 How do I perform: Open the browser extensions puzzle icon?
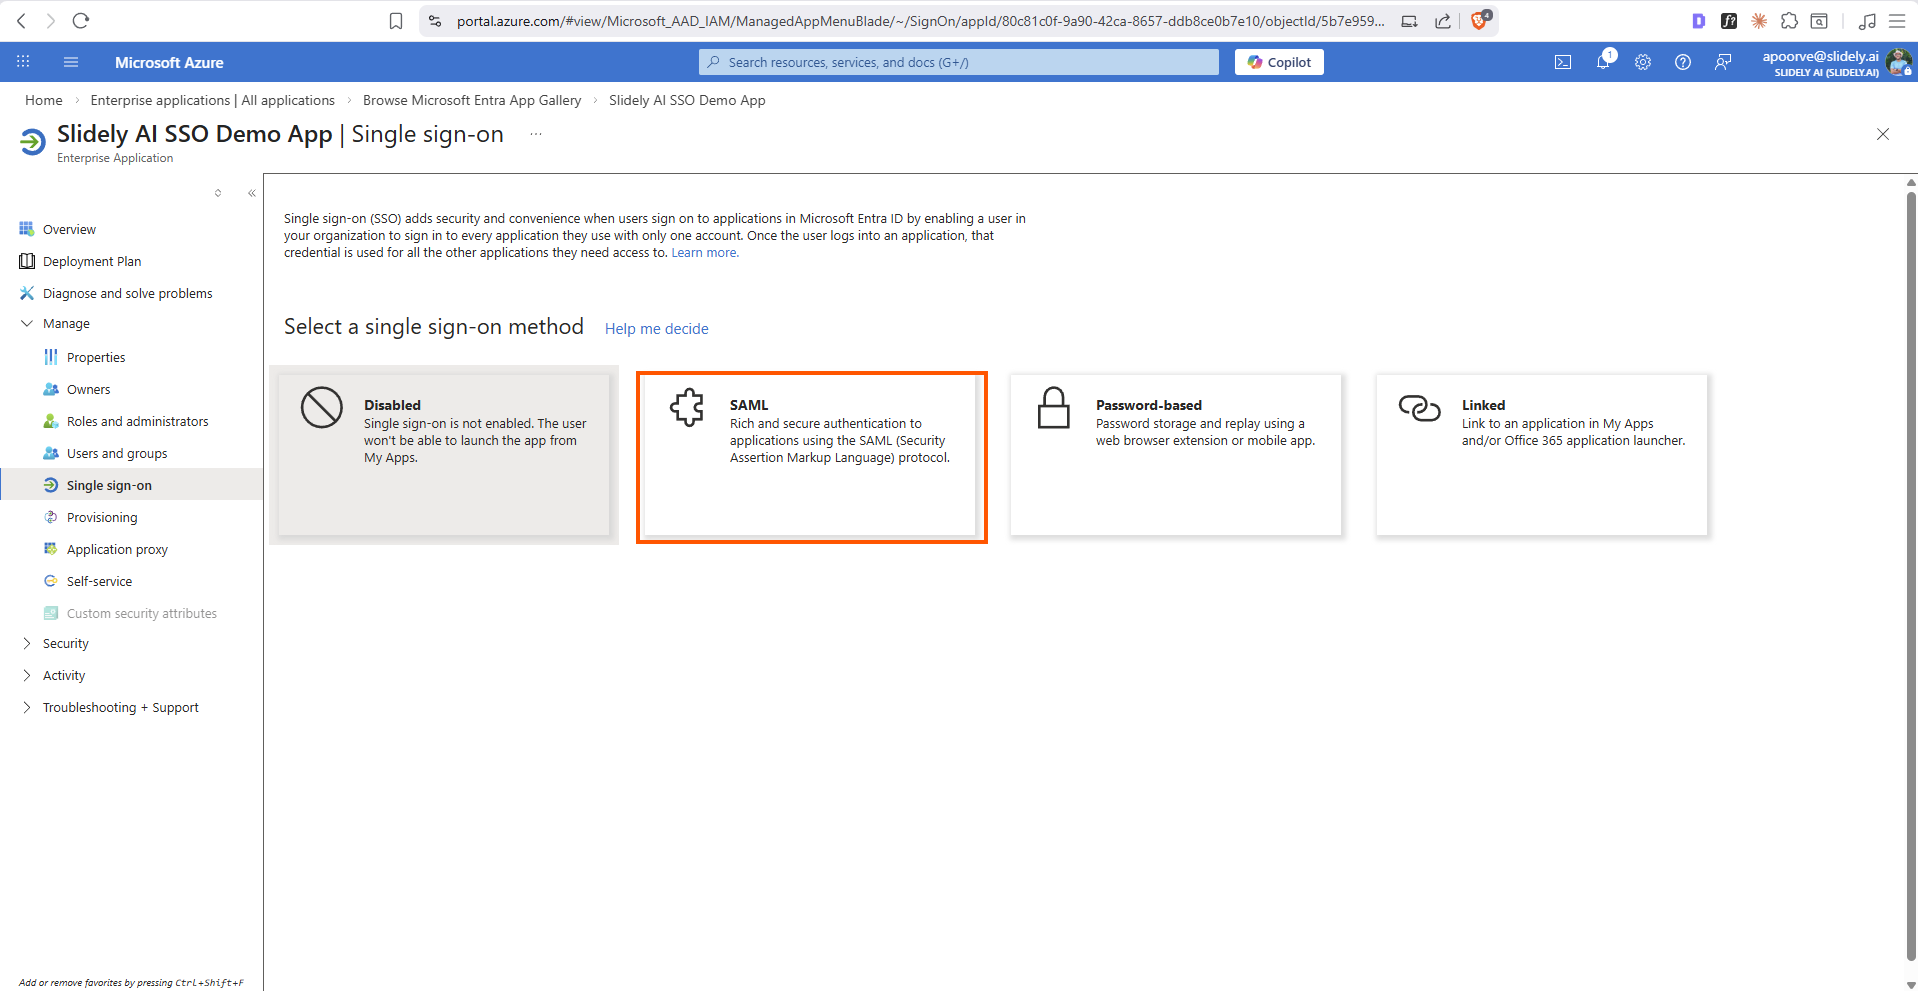(1789, 20)
